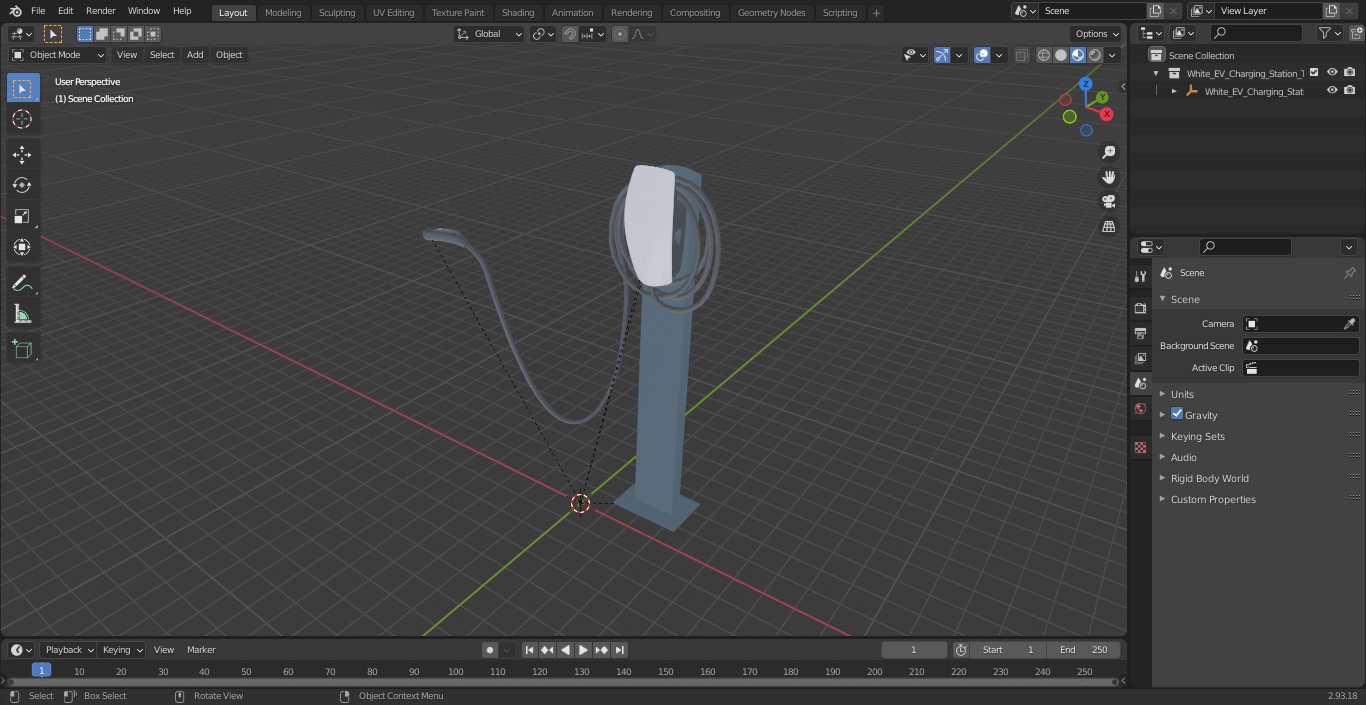Select the Transform tool
The height and width of the screenshot is (705, 1366).
click(22, 247)
